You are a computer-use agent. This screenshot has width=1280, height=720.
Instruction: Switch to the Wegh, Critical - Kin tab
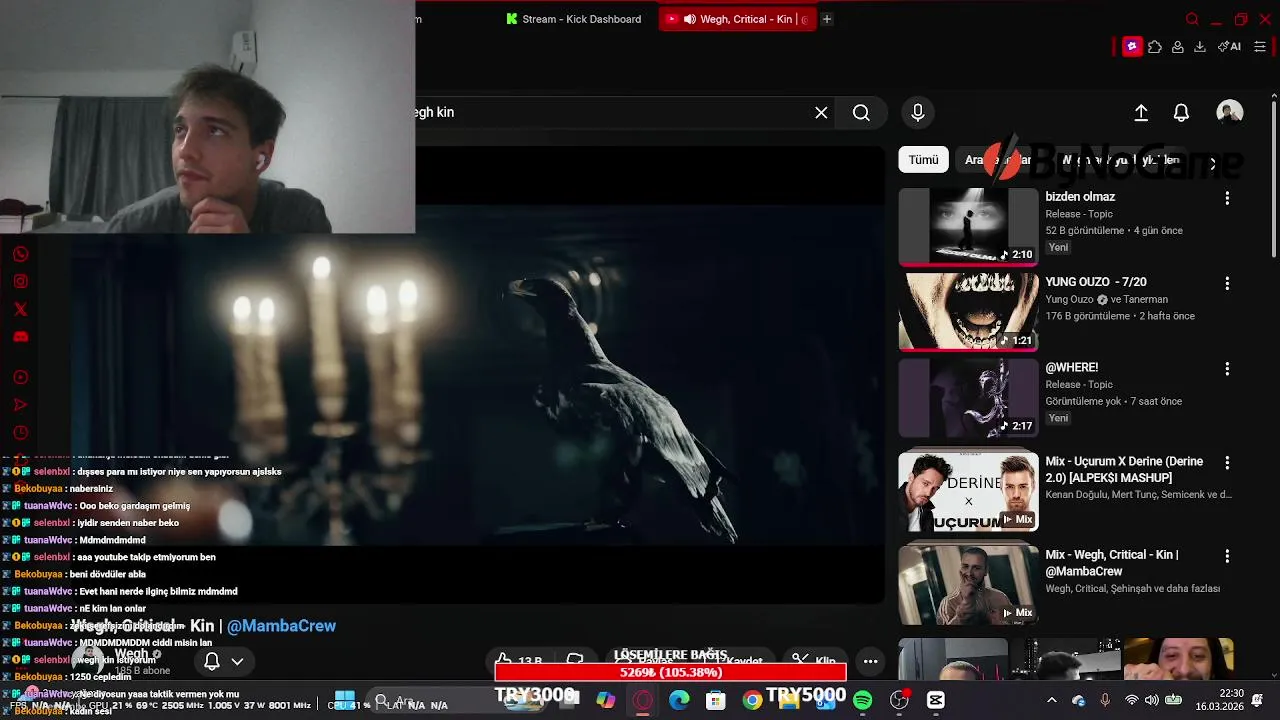point(738,19)
